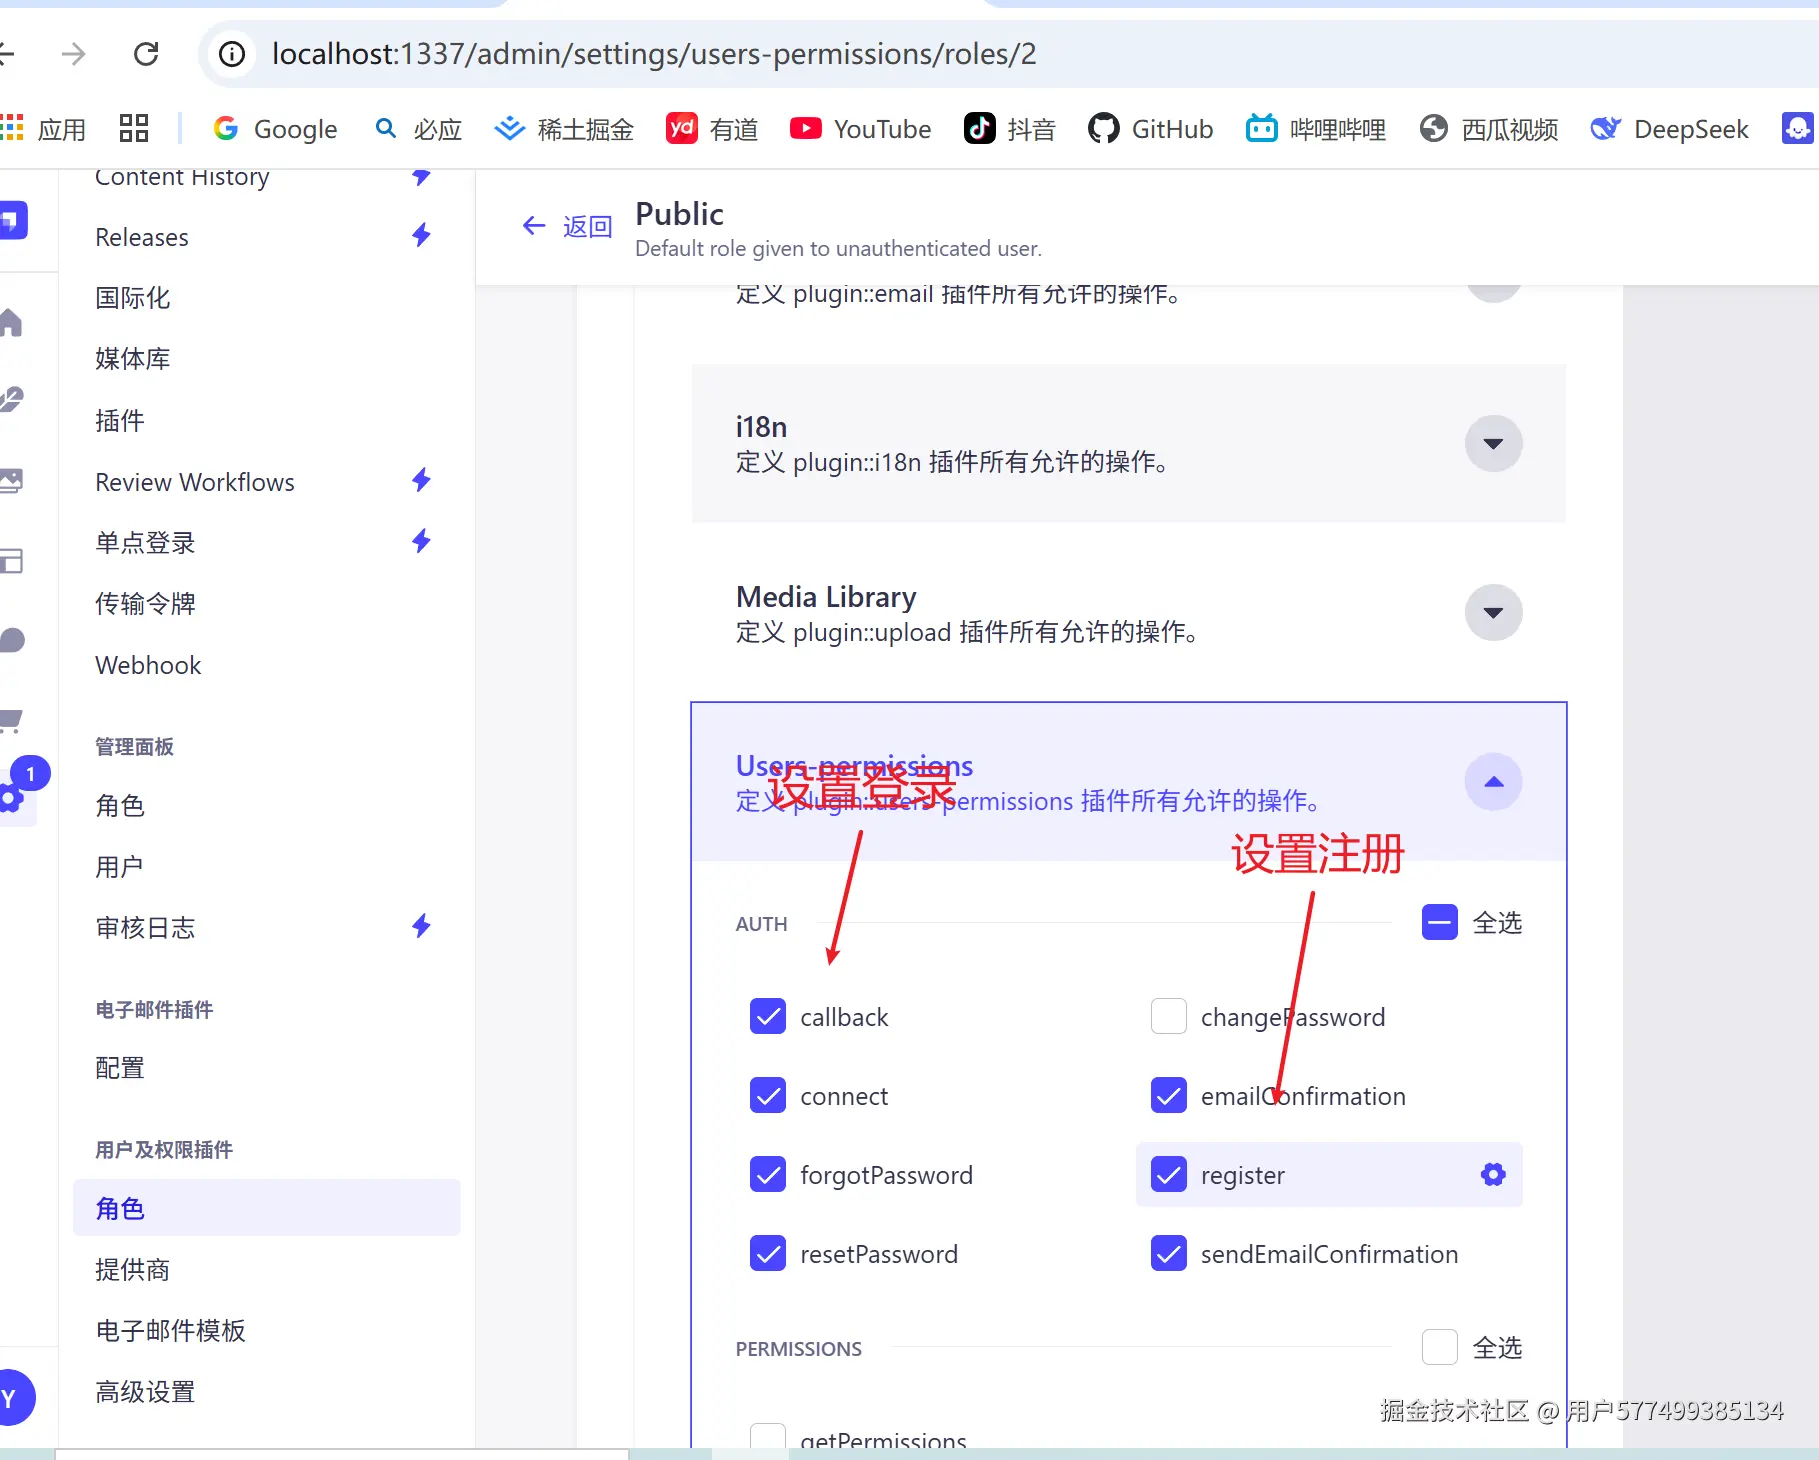
Task: Reload the browser page
Action: click(146, 54)
